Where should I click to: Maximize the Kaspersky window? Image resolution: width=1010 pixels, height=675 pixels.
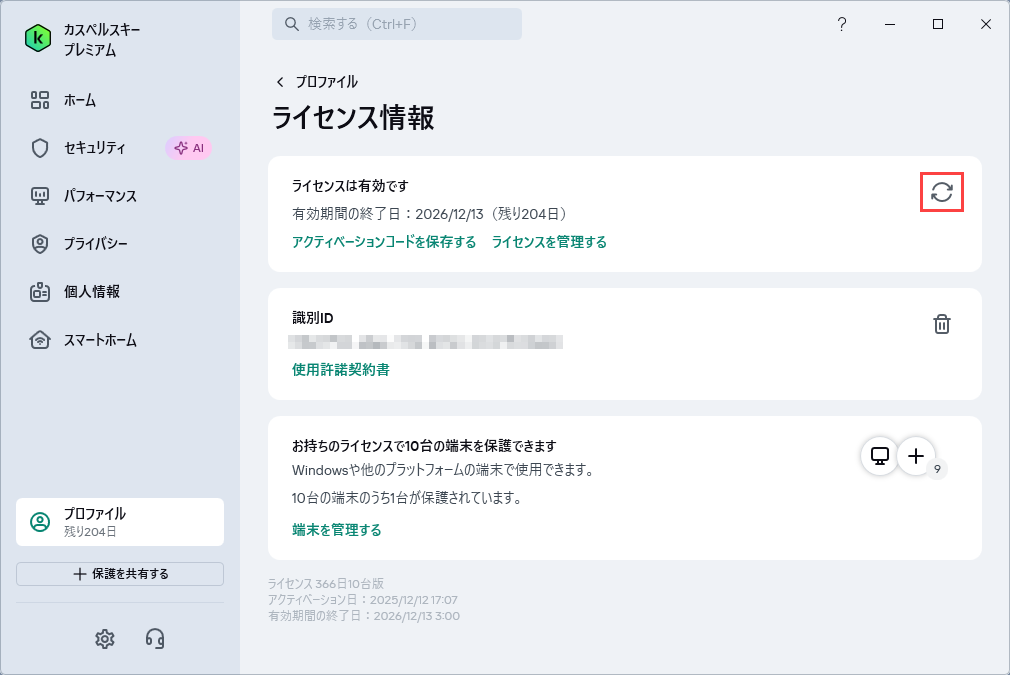click(x=938, y=24)
